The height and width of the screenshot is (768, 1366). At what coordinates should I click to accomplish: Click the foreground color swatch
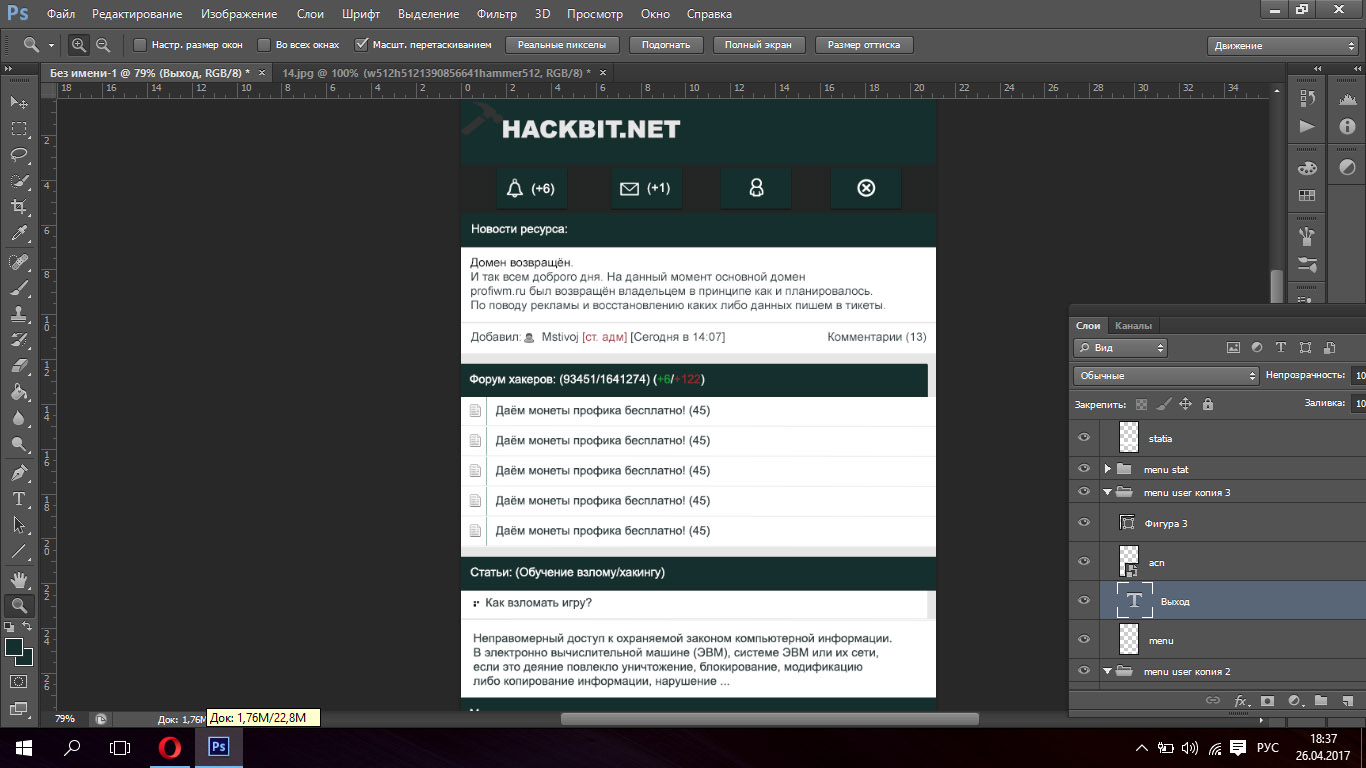click(x=14, y=647)
